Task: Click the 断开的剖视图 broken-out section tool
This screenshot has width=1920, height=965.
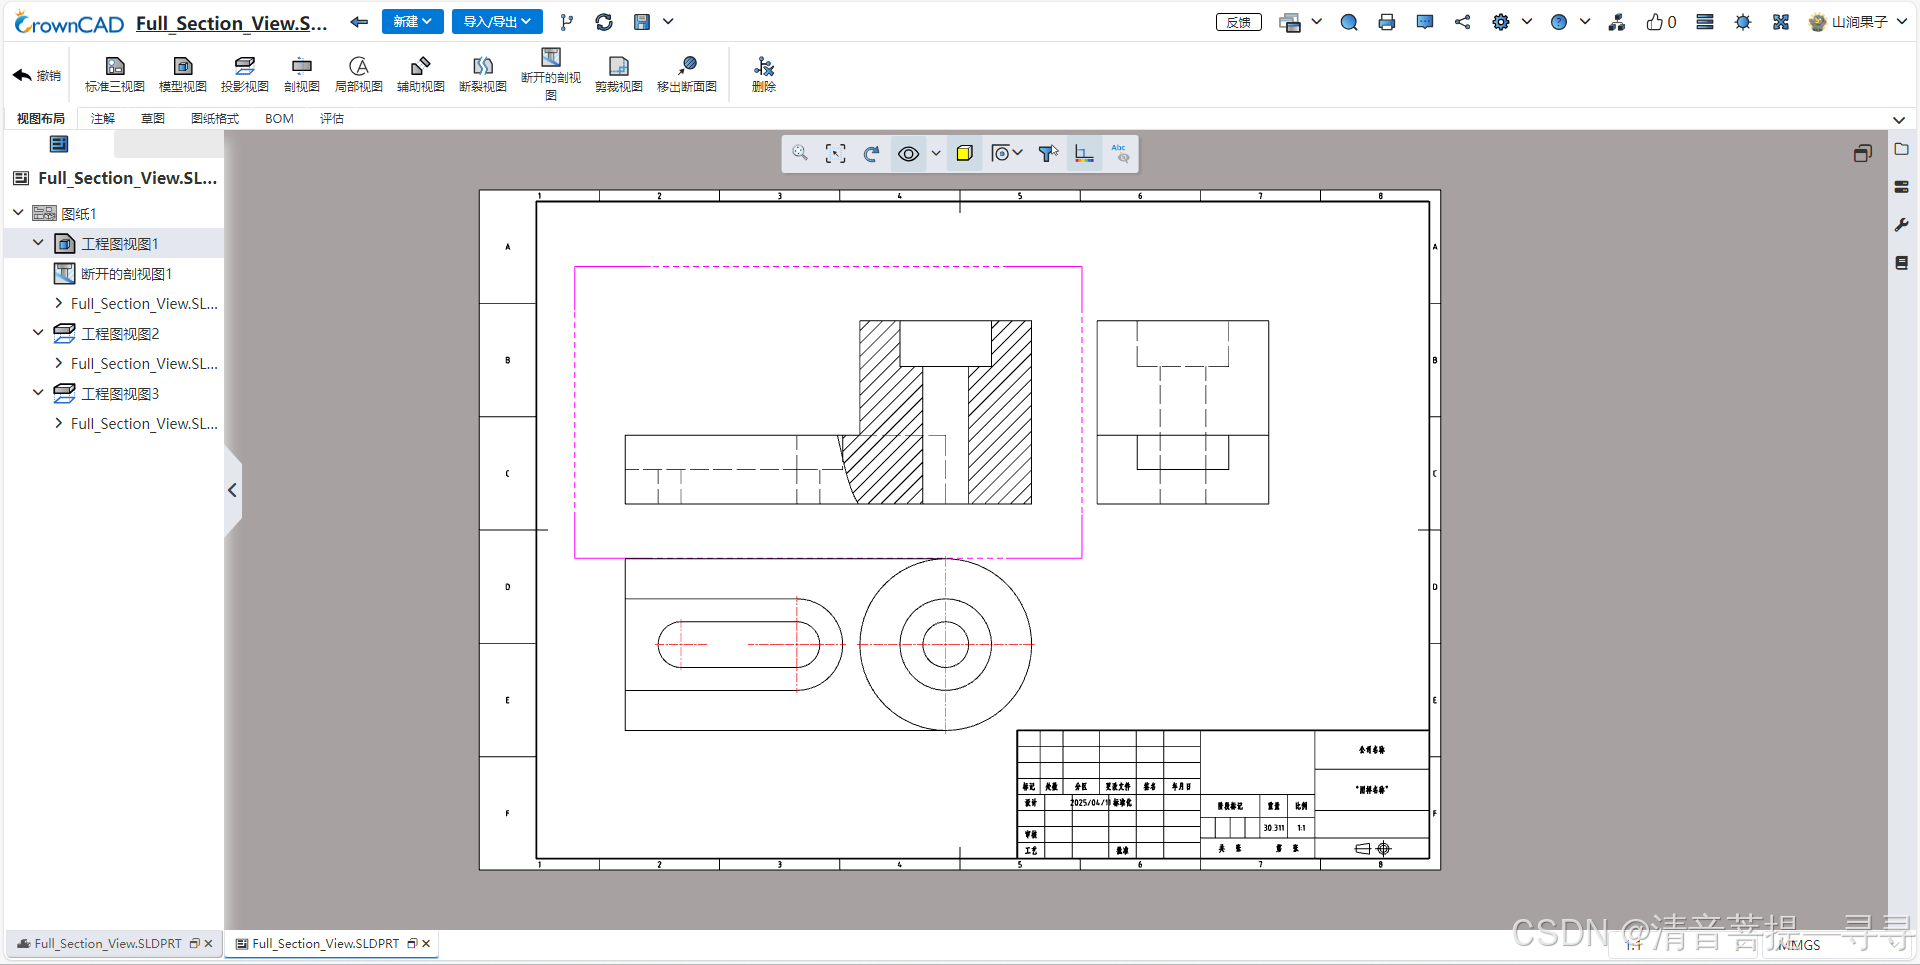Action: pos(551,73)
